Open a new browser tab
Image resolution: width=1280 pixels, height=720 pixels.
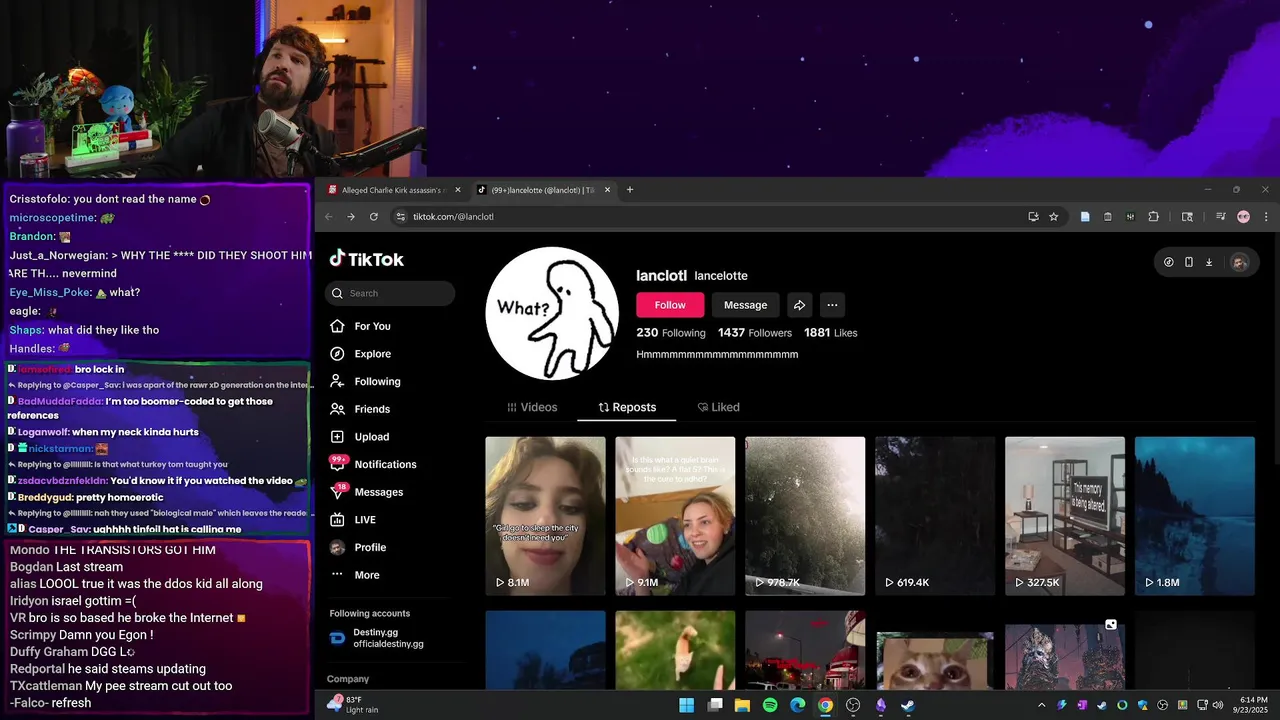click(630, 190)
